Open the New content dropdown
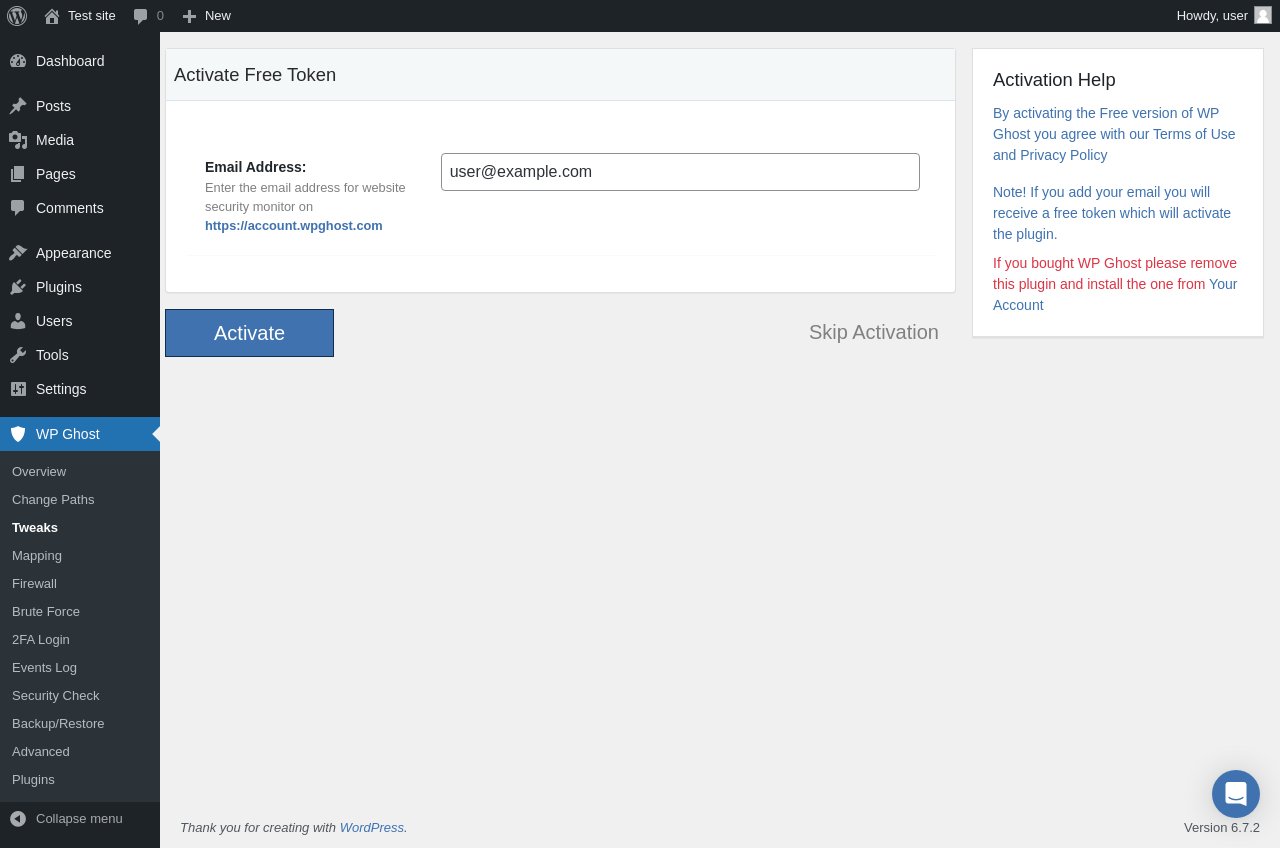Viewport: 1280px width, 848px height. coord(207,16)
